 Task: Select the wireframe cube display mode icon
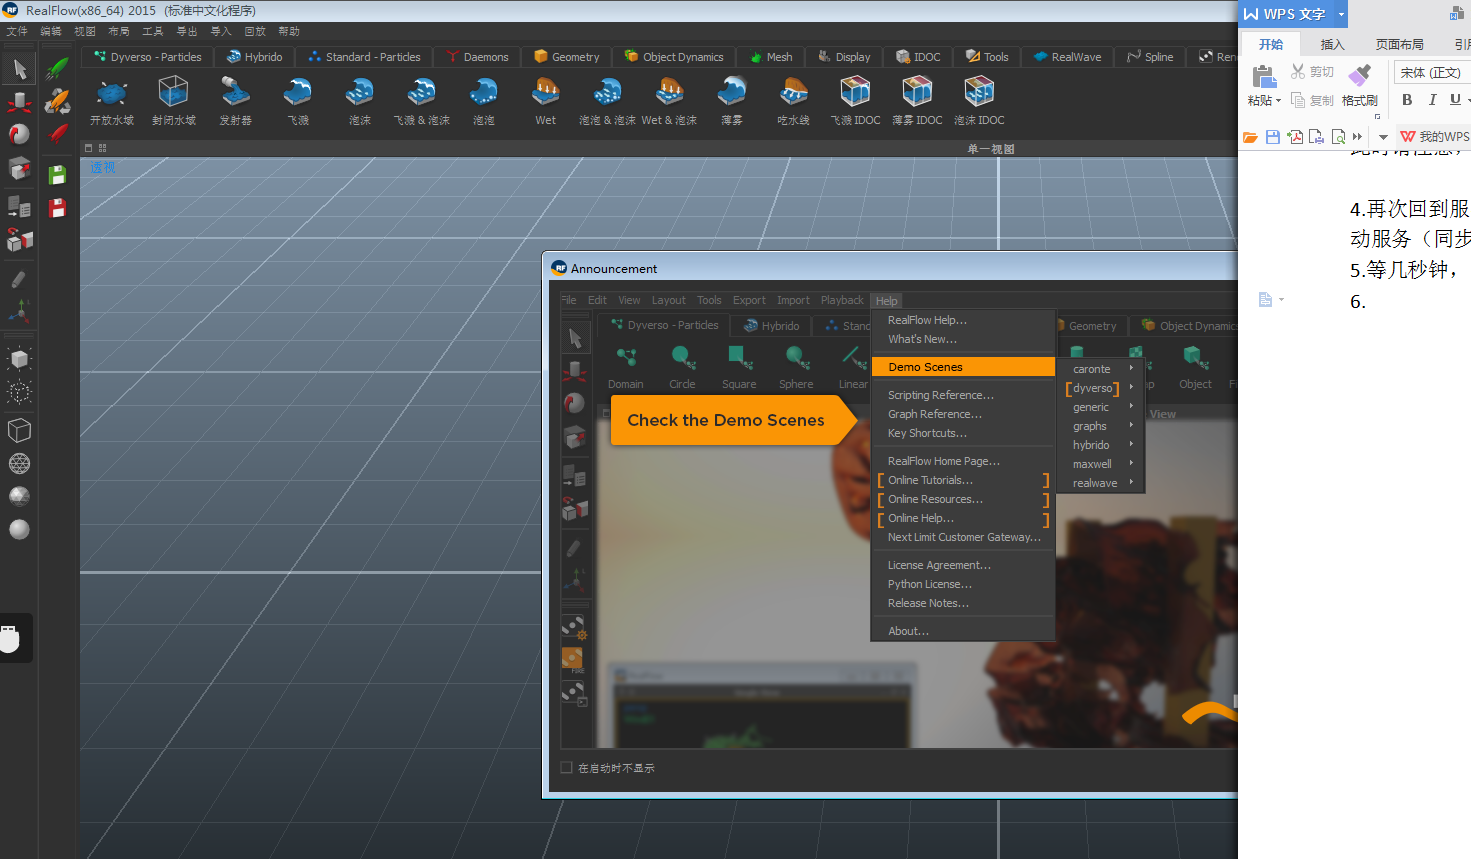(x=19, y=431)
